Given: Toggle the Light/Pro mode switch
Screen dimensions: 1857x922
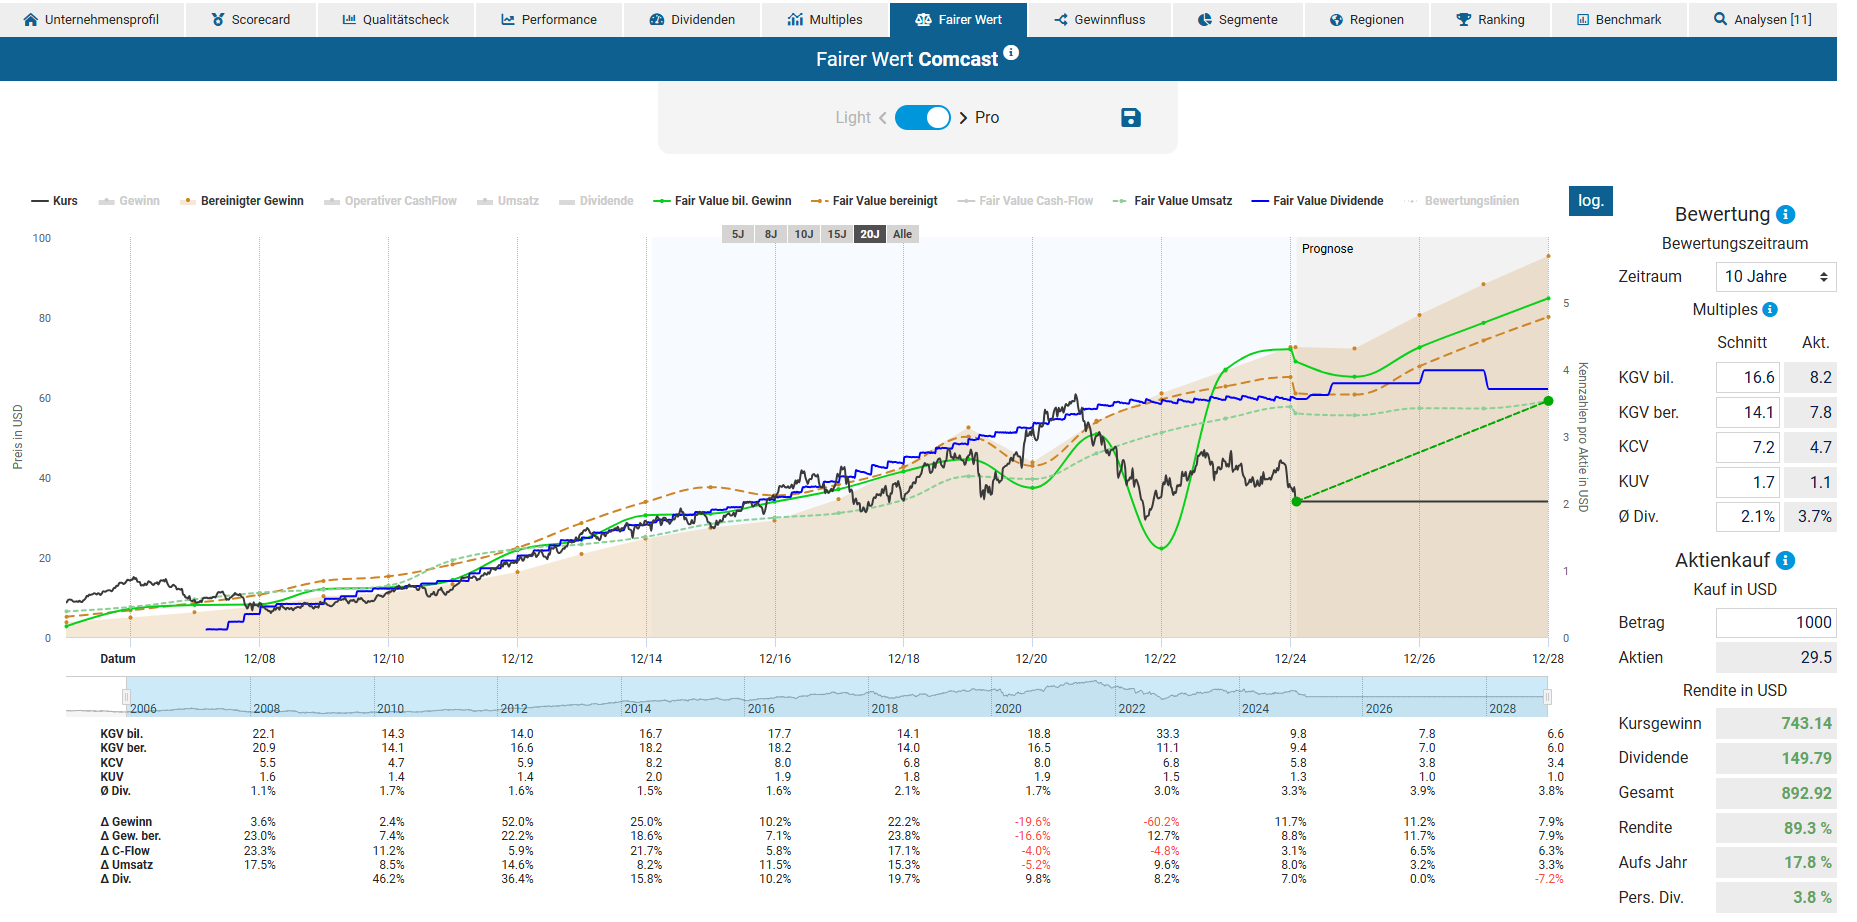Looking at the screenshot, I should (922, 118).
